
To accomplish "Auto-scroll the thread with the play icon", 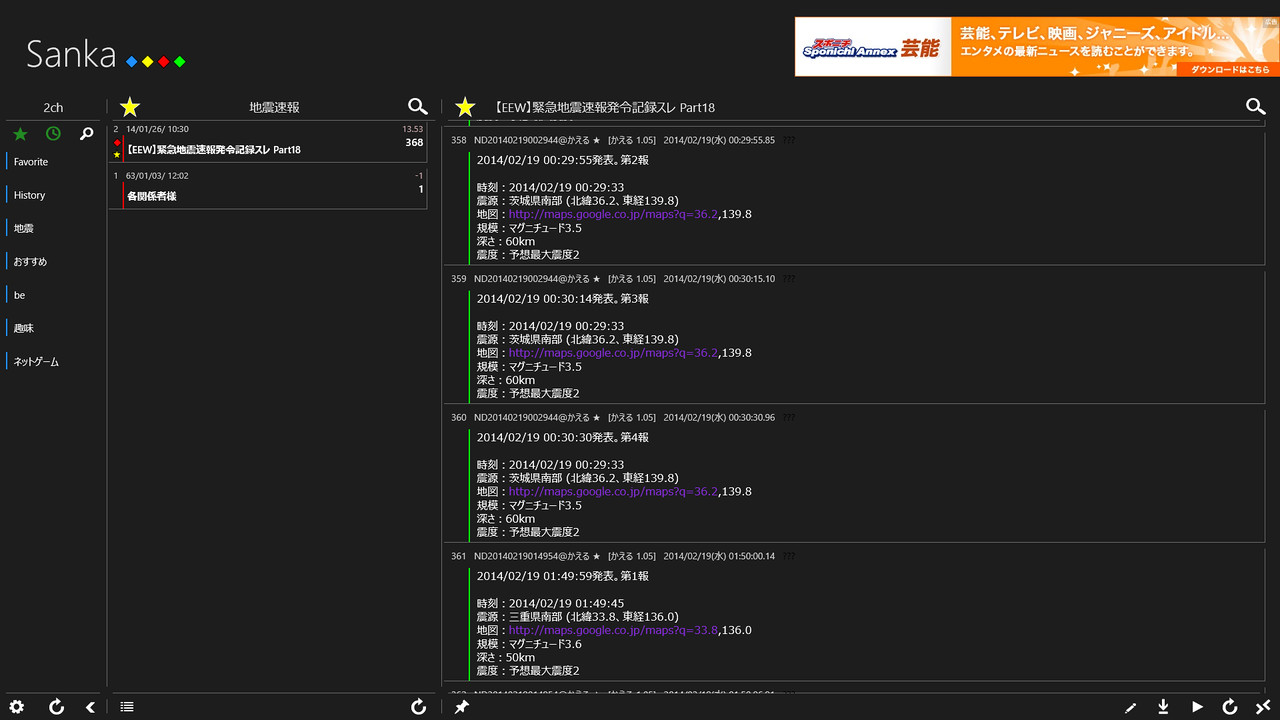I will coord(1197,707).
